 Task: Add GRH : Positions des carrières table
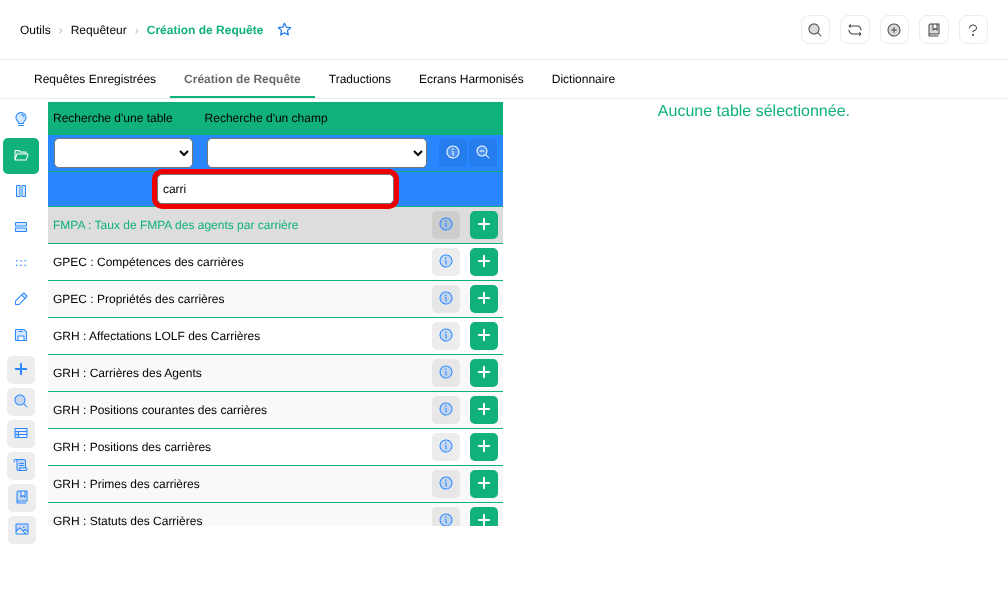tap(484, 447)
